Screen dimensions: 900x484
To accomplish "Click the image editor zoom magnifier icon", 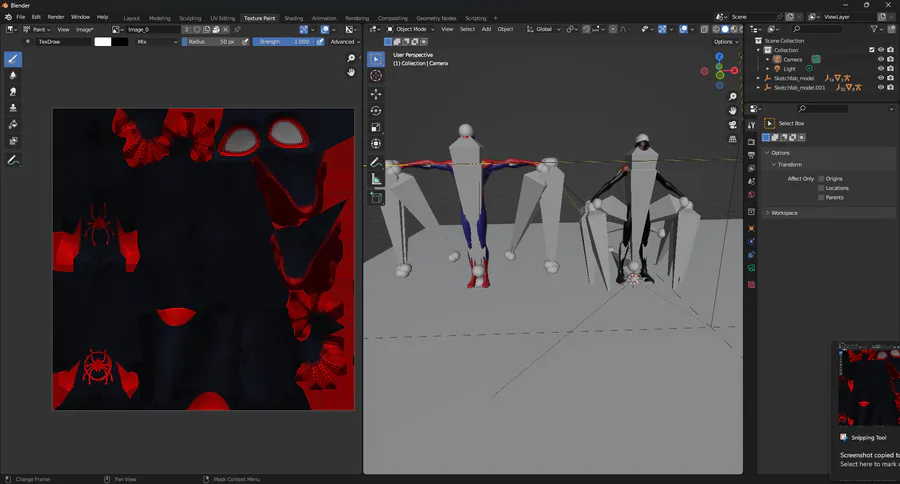I will [x=351, y=59].
